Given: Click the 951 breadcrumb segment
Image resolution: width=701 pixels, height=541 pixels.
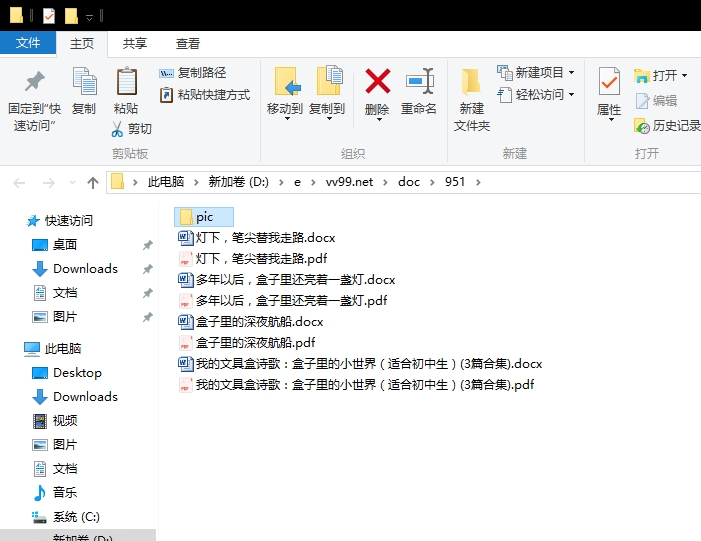Looking at the screenshot, I should [x=455, y=182].
